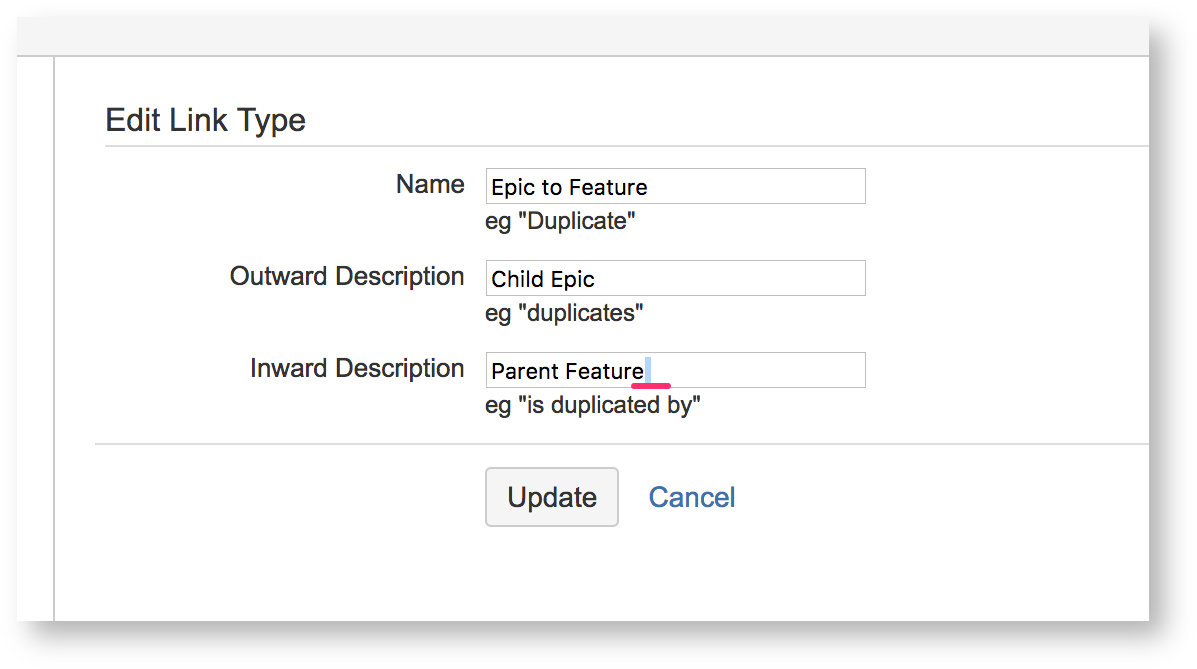Focus the Outward Description input field
Image resolution: width=1197 pixels, height=669 pixels.
[x=675, y=279]
